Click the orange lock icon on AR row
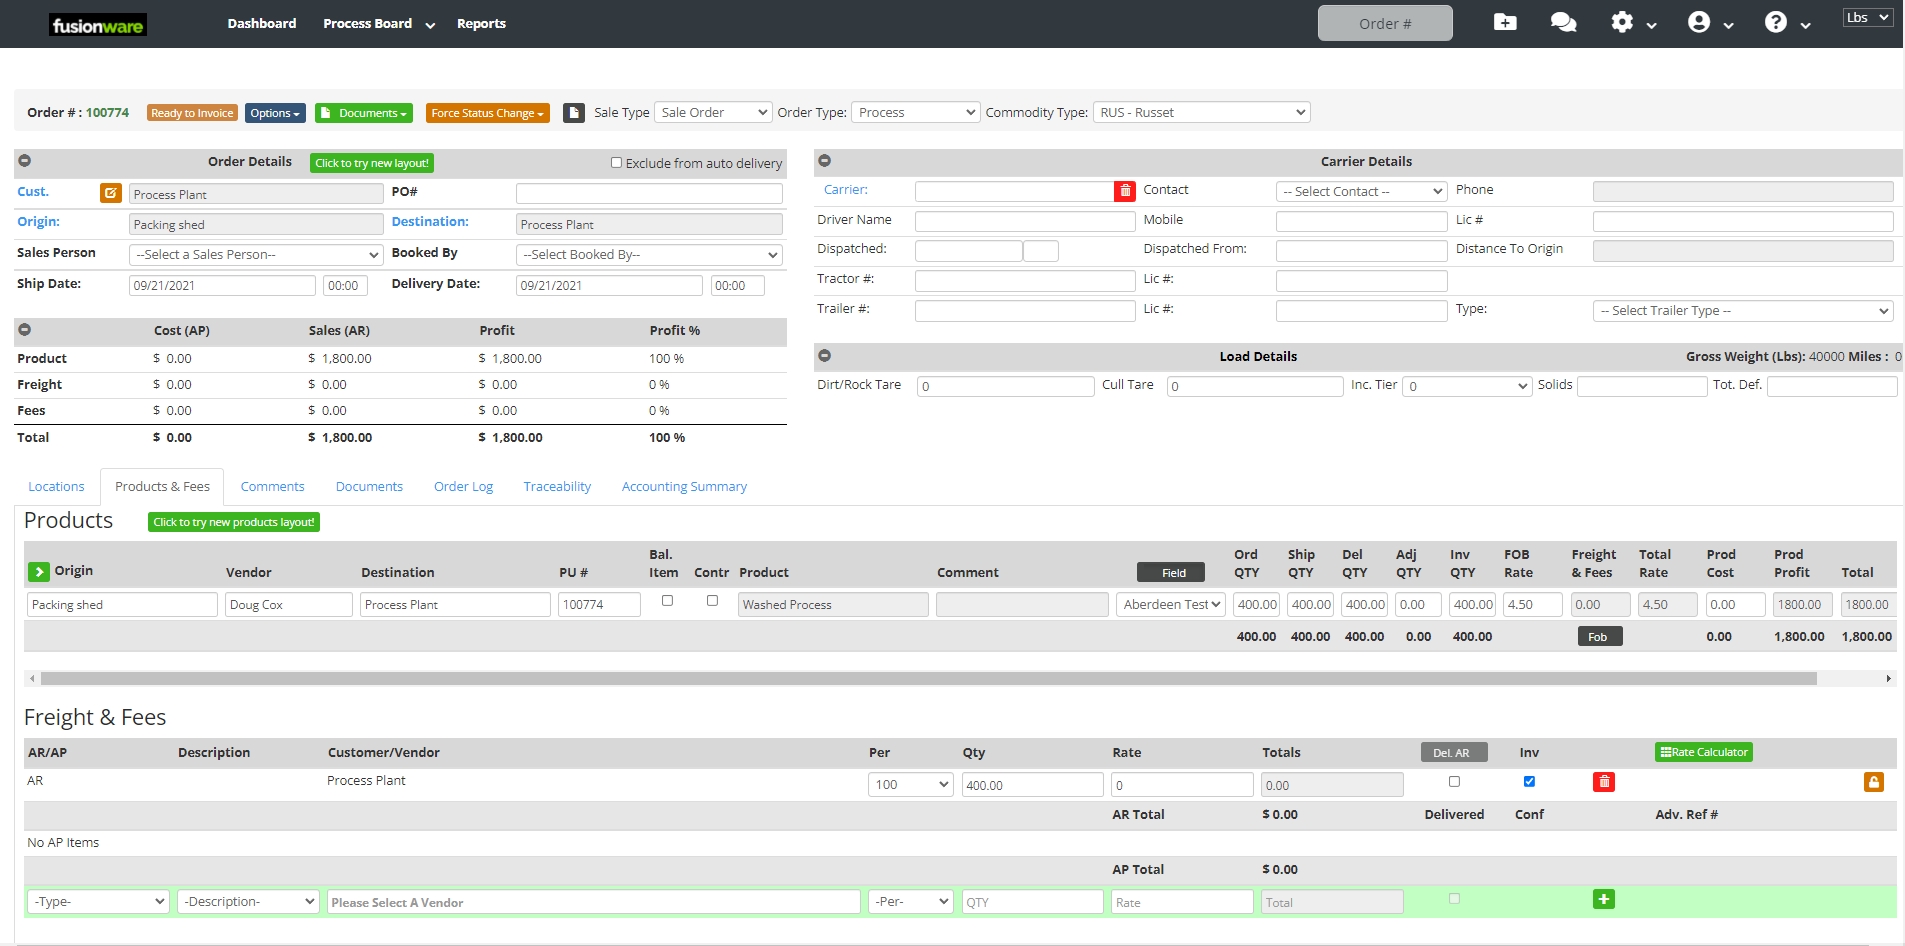 pyautogui.click(x=1874, y=782)
